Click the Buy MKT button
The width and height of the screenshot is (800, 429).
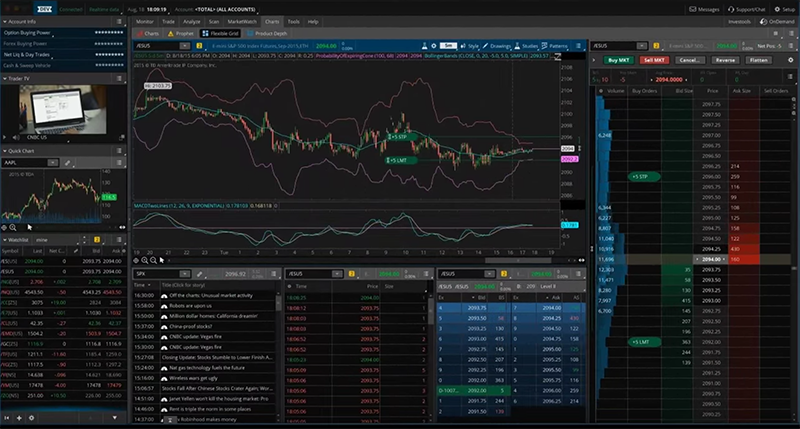click(618, 60)
